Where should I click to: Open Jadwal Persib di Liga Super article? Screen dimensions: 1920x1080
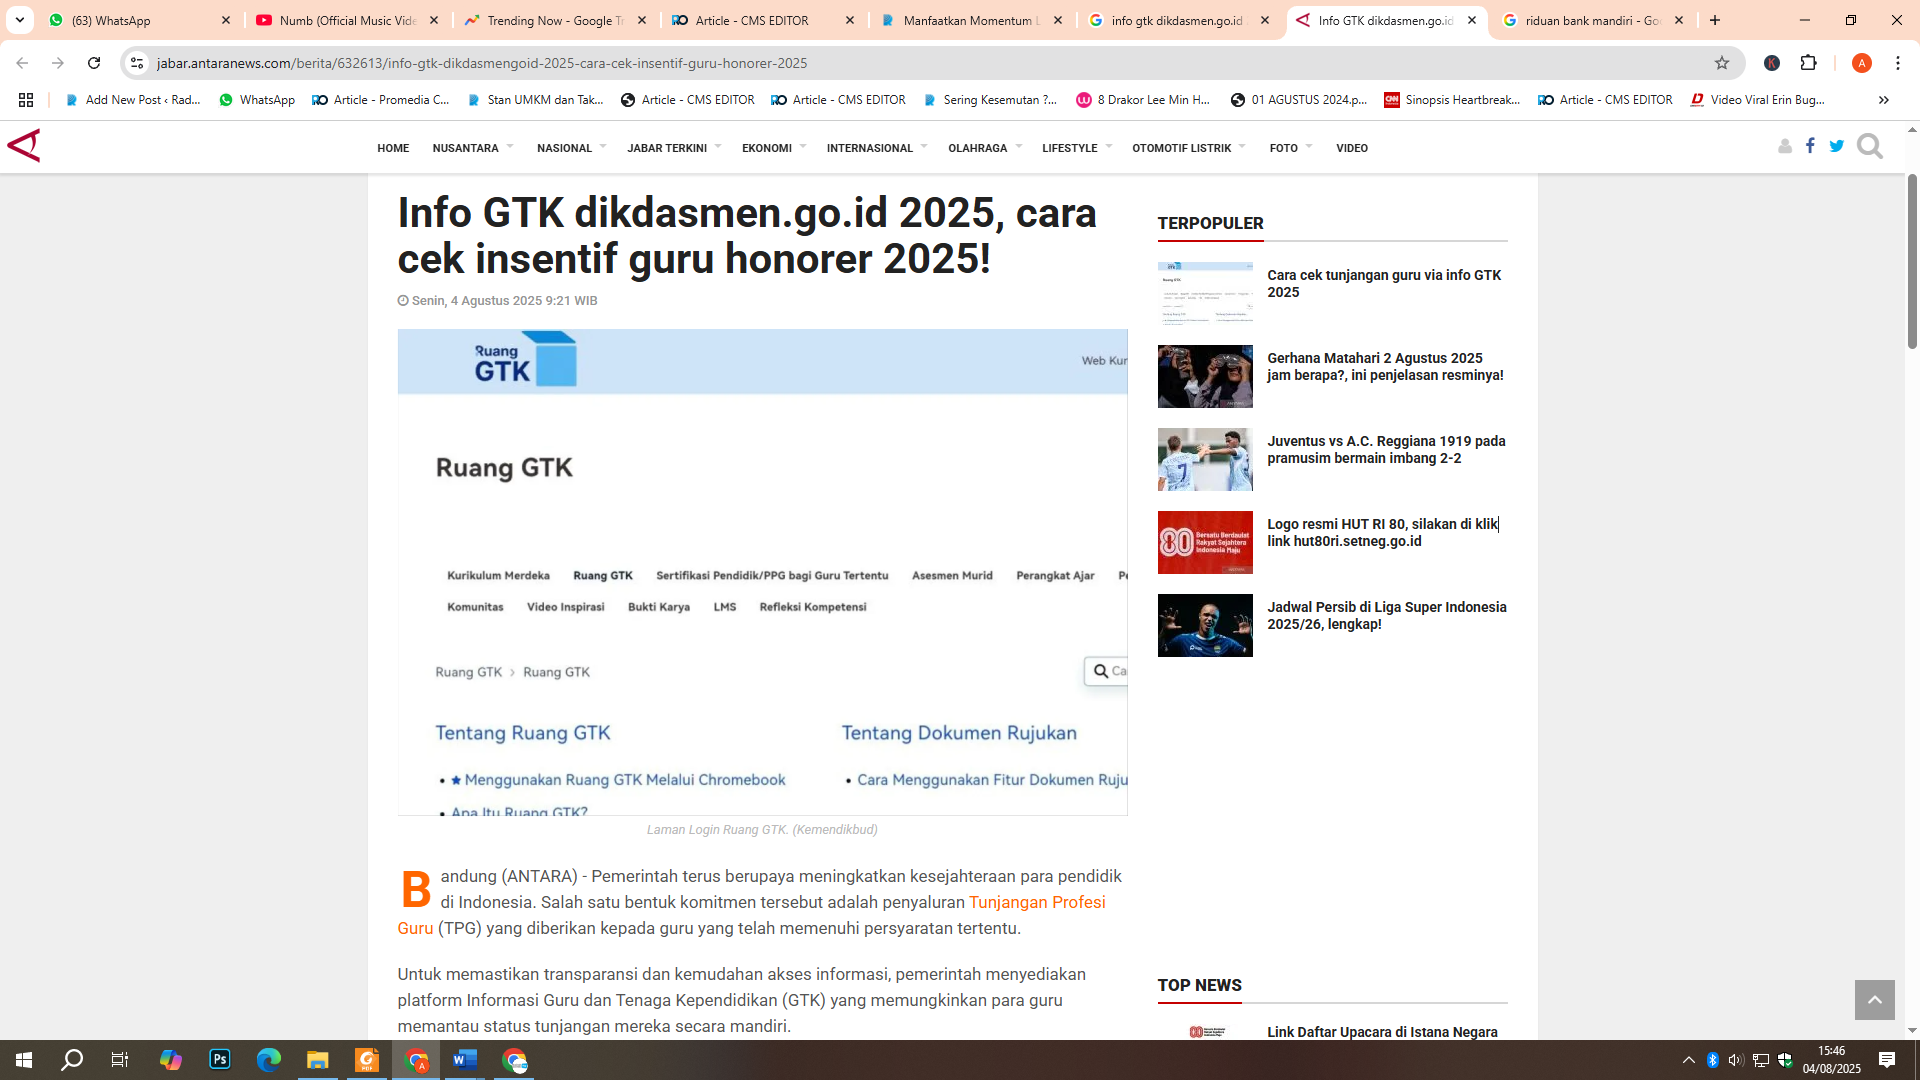point(1386,616)
